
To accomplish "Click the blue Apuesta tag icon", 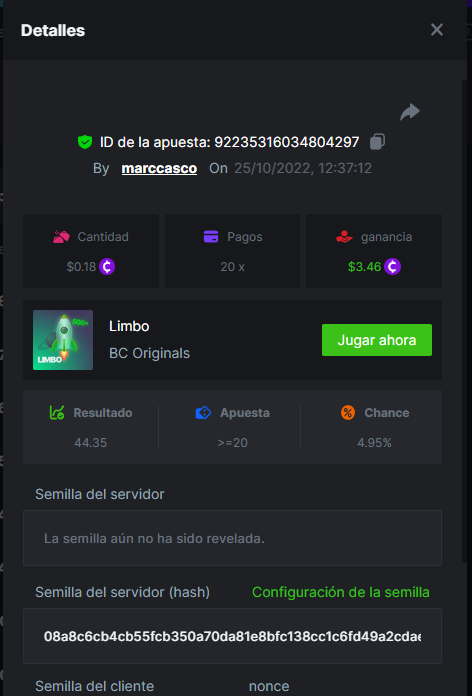I will pyautogui.click(x=203, y=413).
